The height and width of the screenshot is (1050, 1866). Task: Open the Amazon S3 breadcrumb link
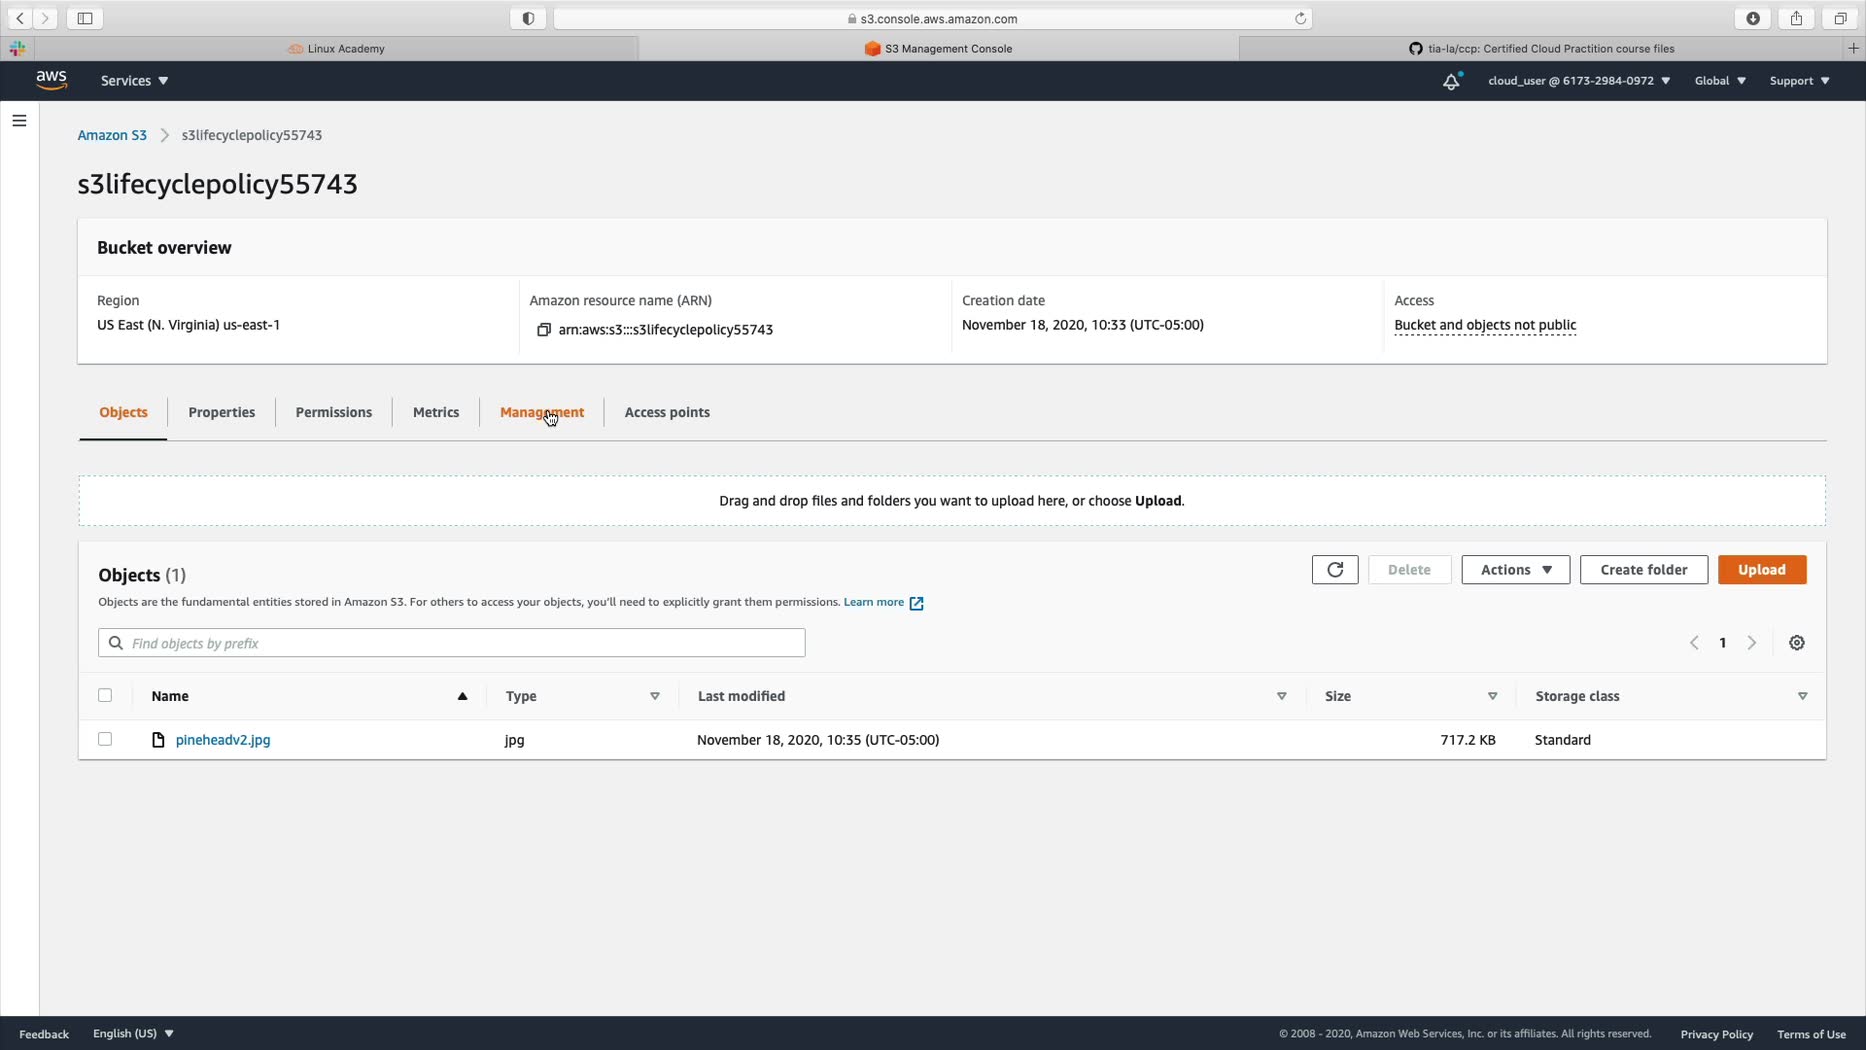tap(112, 135)
